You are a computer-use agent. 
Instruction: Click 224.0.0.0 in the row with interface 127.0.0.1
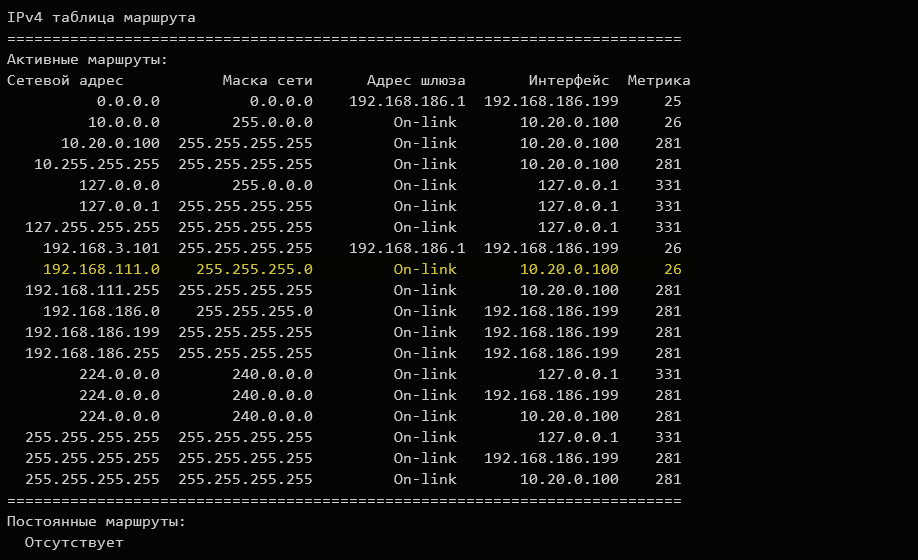119,375
